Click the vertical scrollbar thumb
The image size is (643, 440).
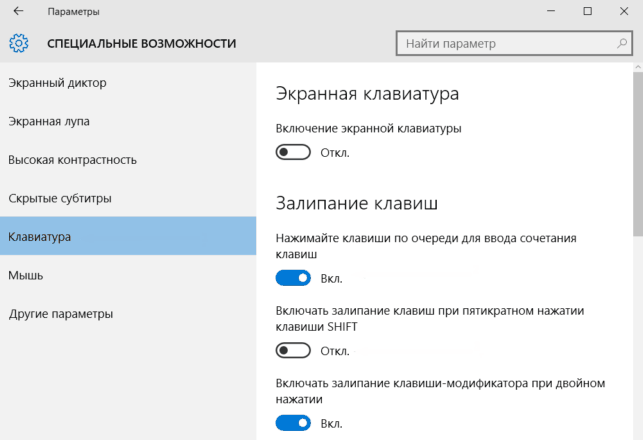coord(638,154)
